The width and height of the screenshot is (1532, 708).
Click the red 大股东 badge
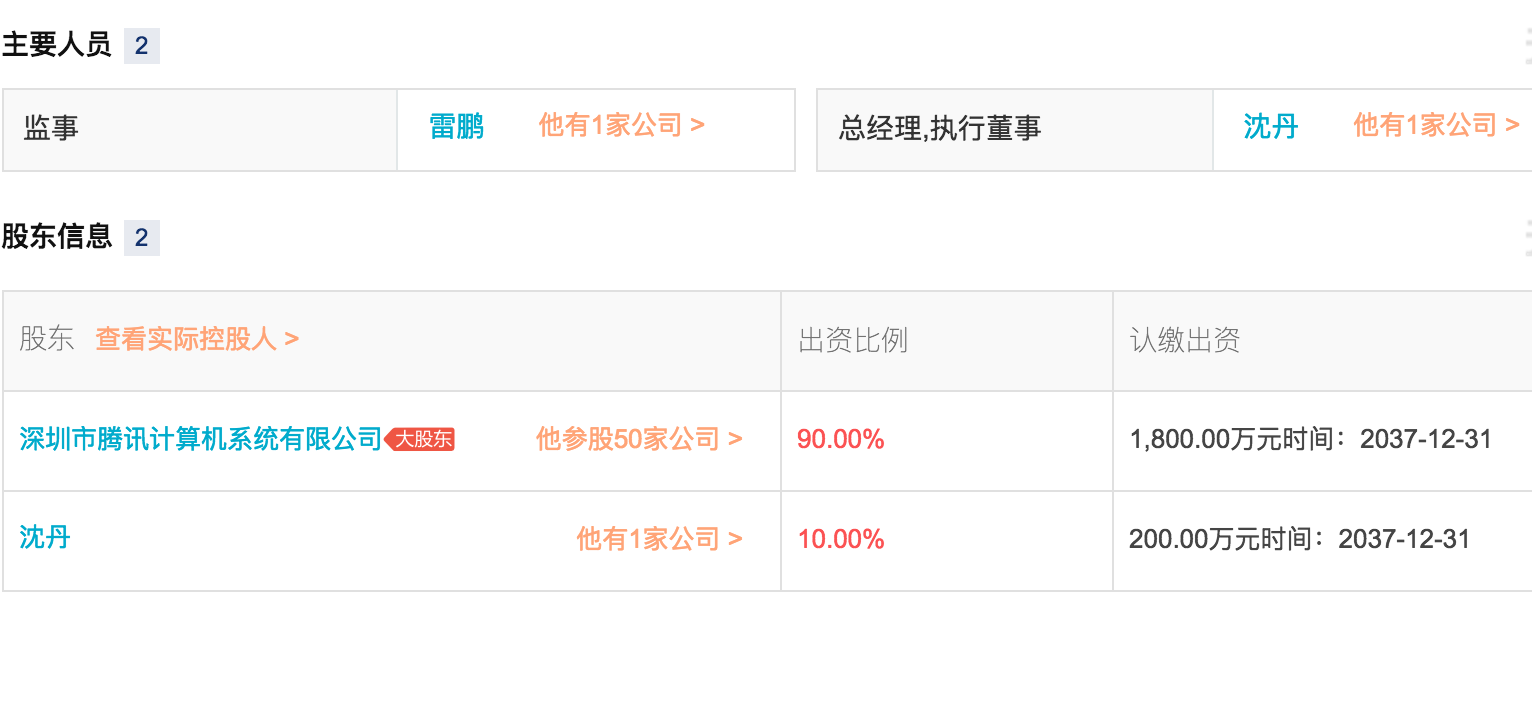pos(421,440)
